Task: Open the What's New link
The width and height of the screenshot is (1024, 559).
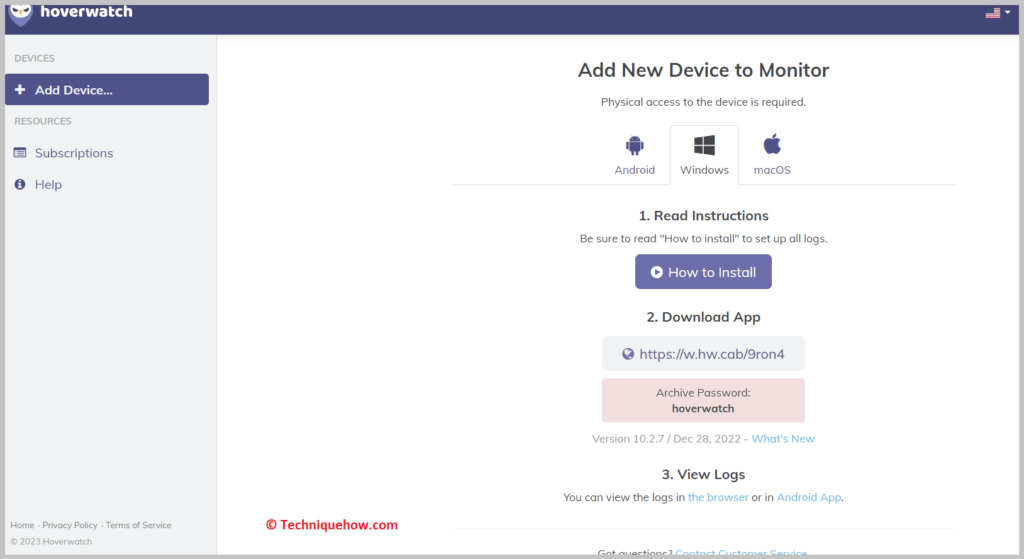Action: coord(783,439)
